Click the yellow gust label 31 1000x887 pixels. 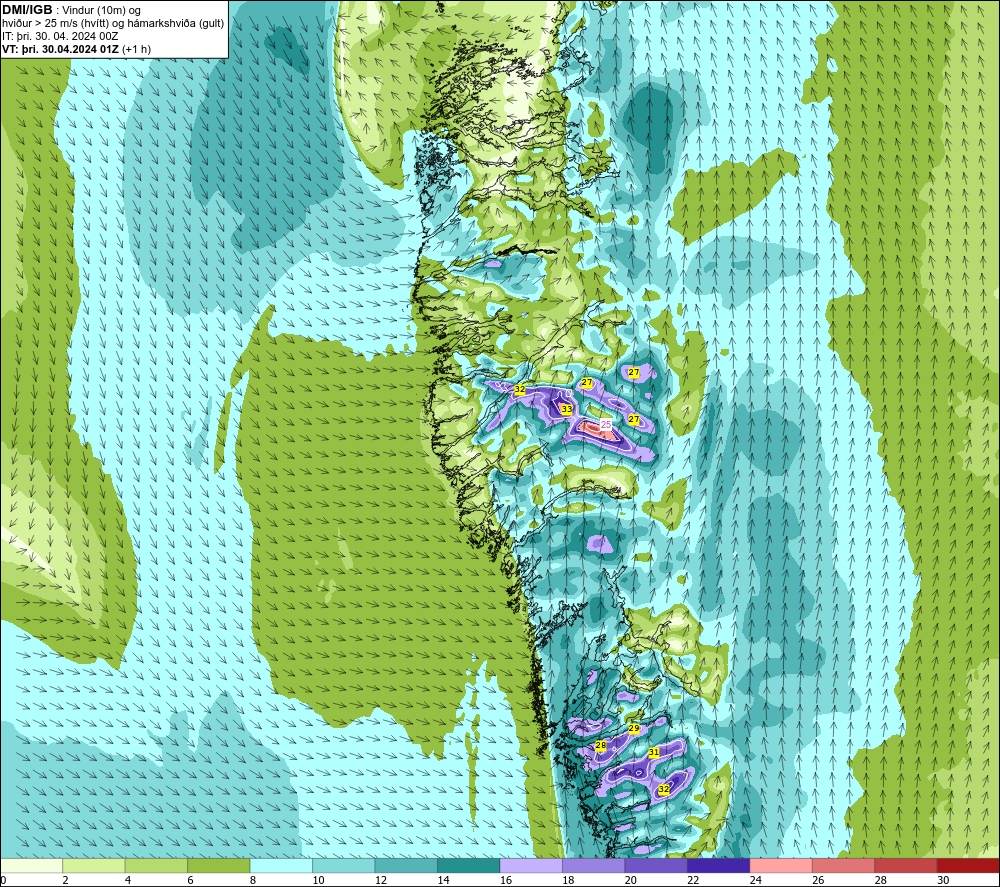(x=654, y=752)
